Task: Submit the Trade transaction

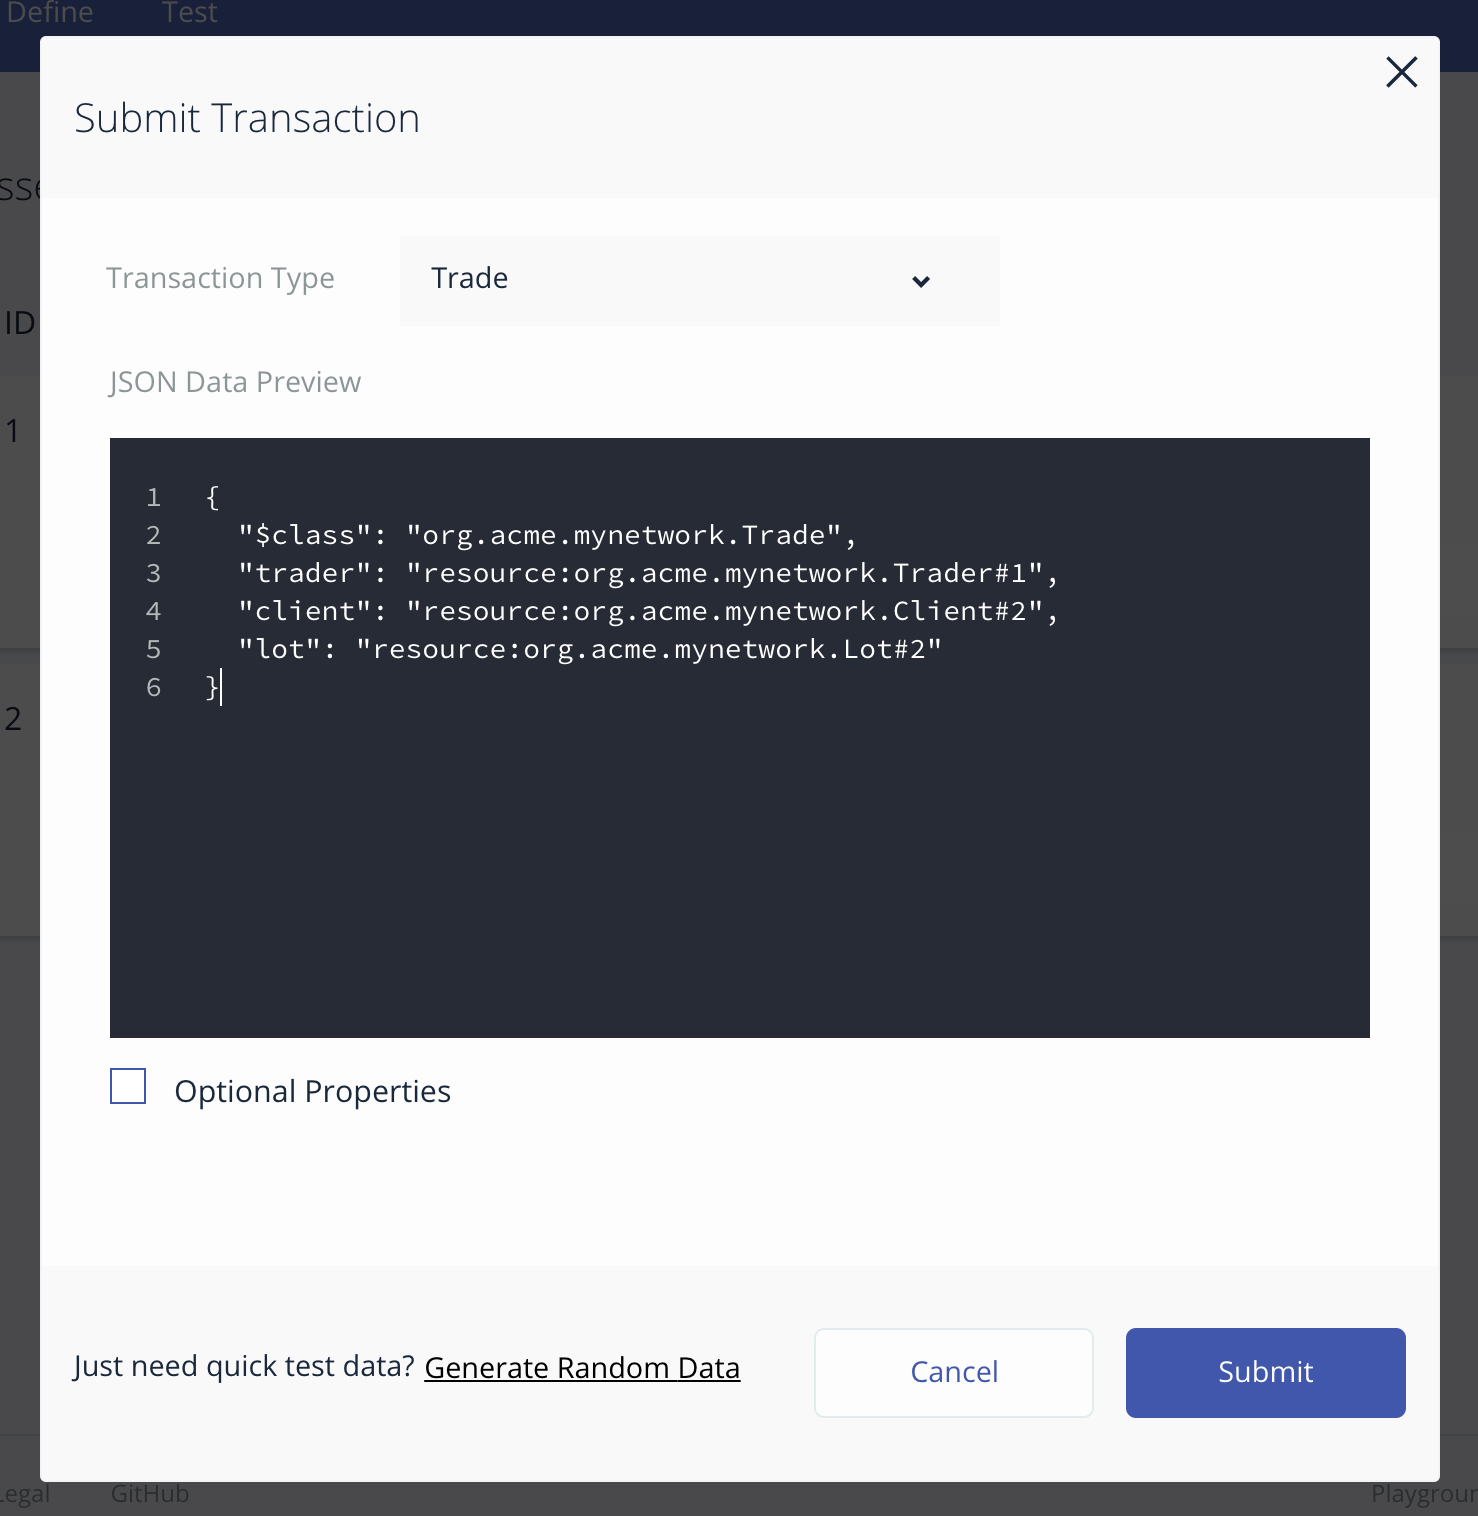Action: click(x=1265, y=1372)
